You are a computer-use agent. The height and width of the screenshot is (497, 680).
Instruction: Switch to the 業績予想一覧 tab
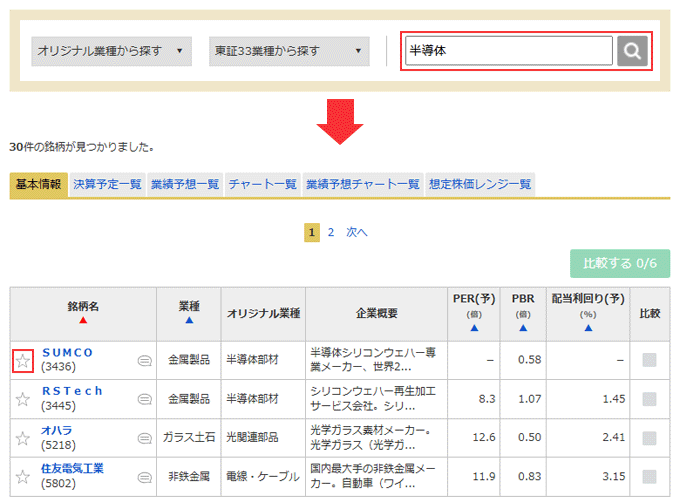coord(185,184)
